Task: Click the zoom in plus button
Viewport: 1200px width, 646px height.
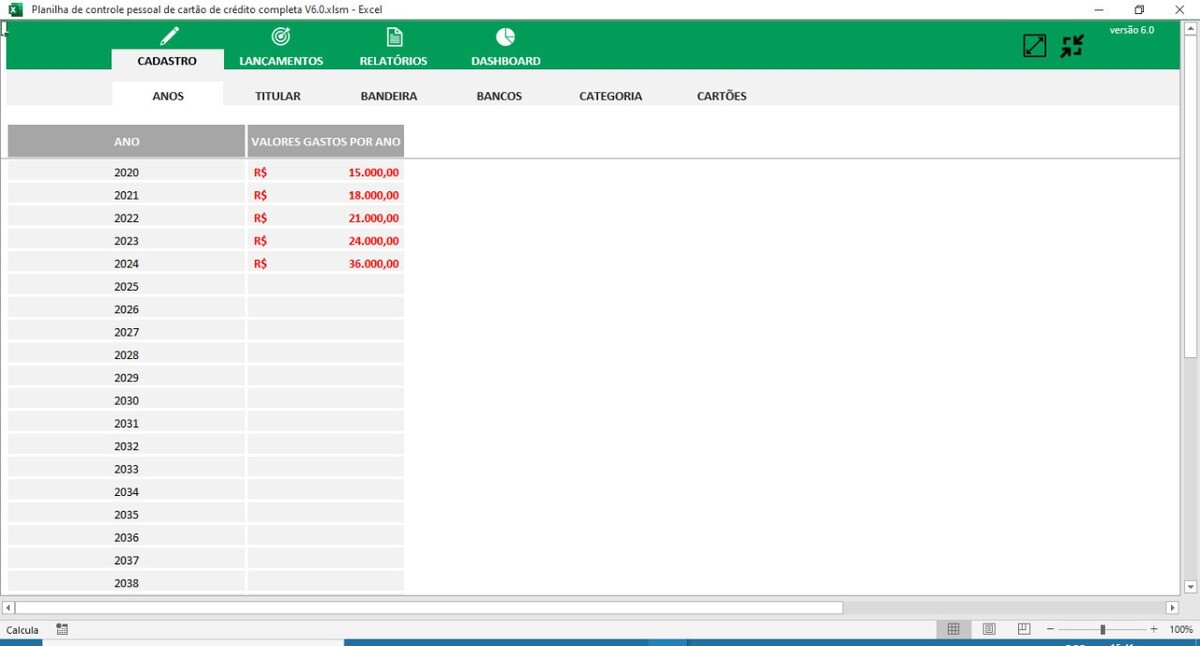Action: (x=1154, y=630)
